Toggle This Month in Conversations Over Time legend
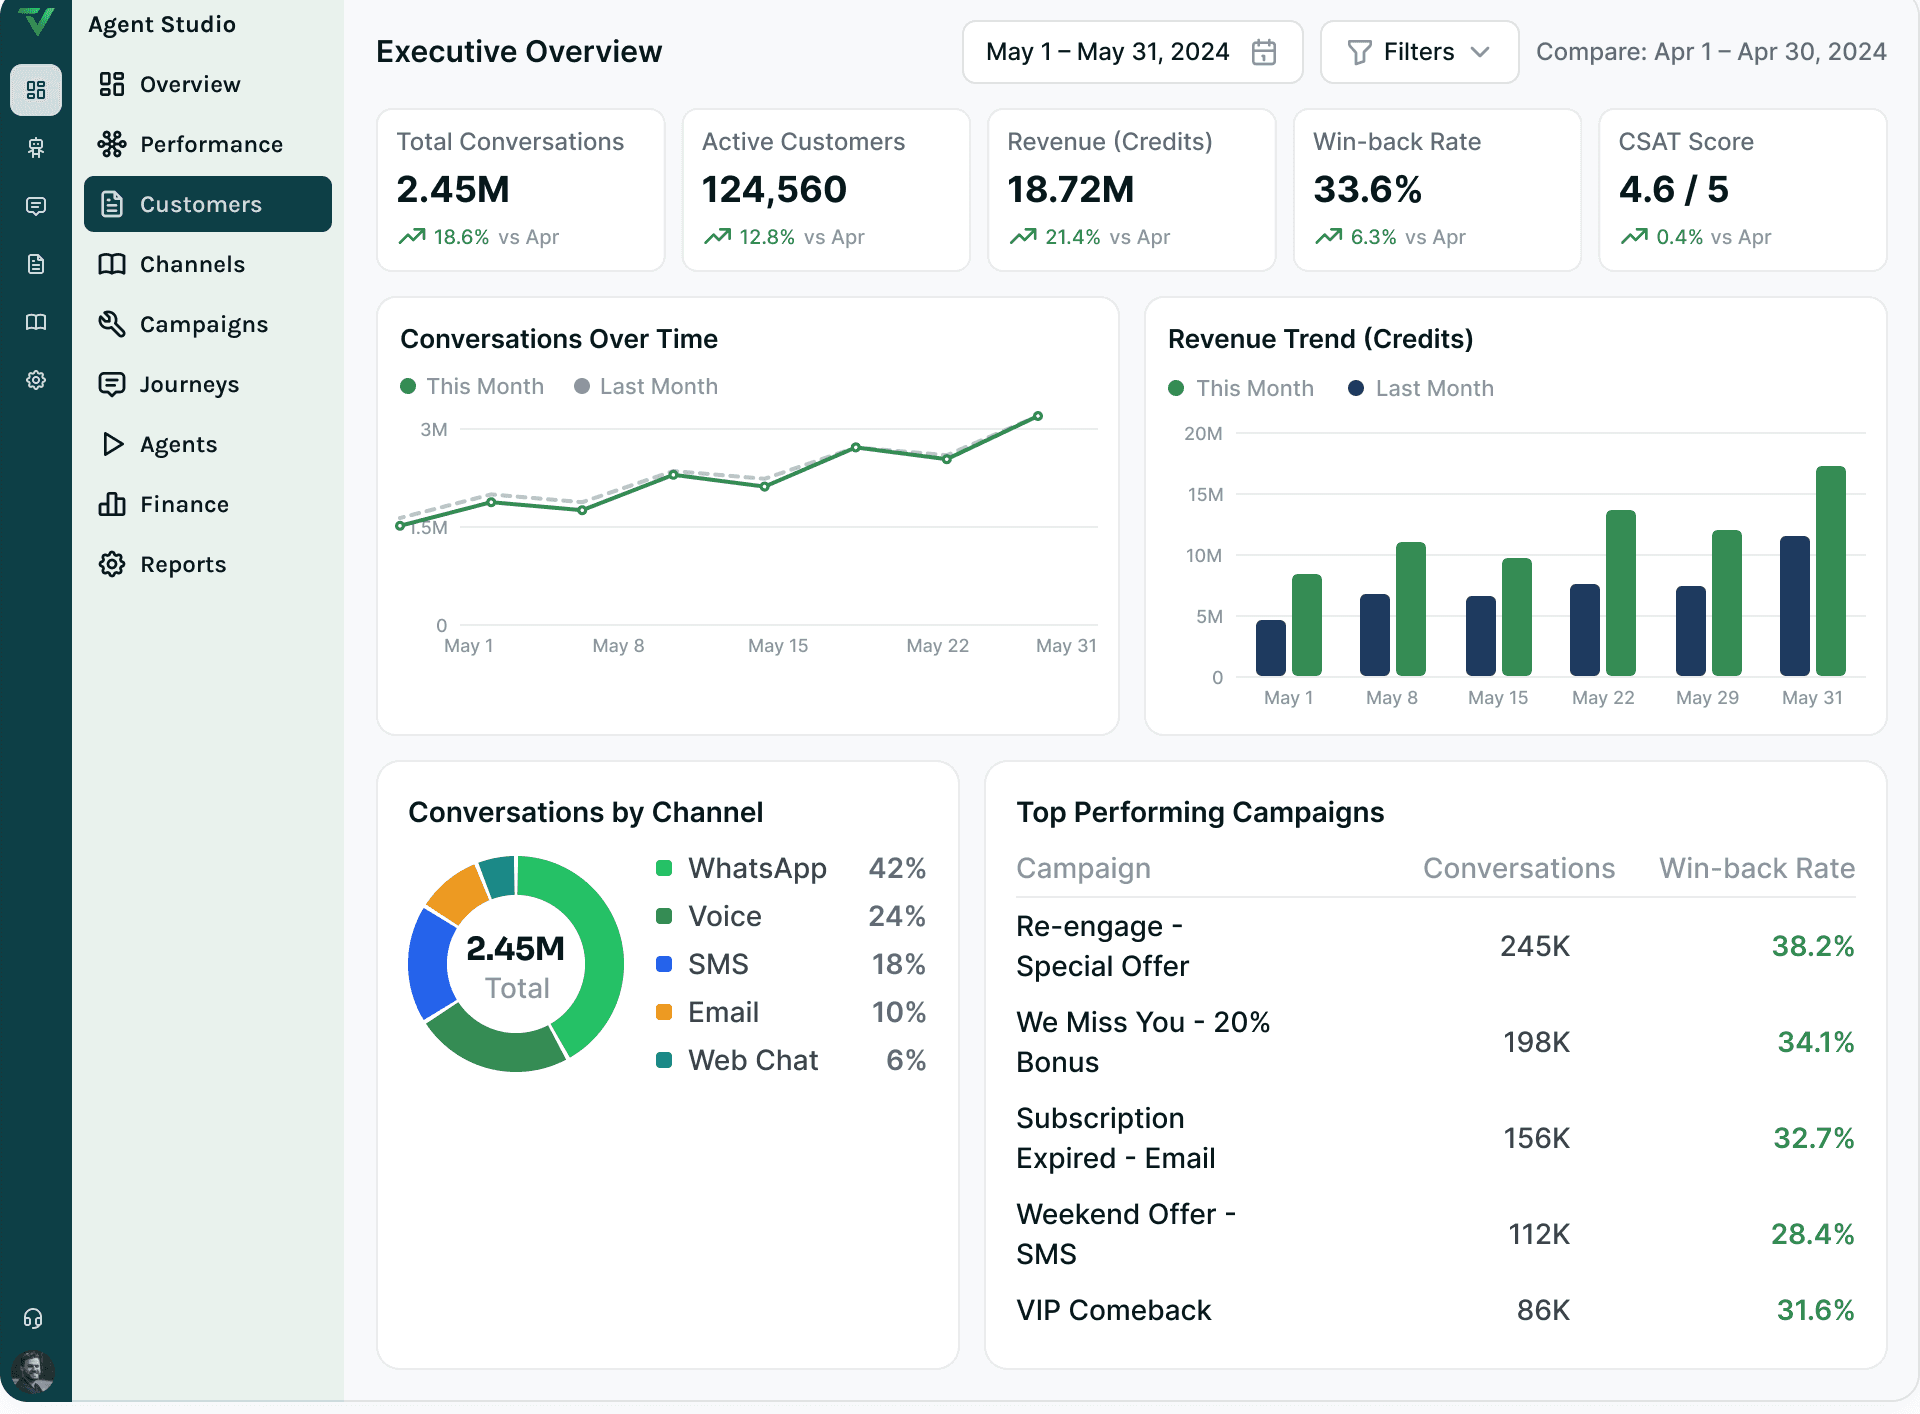The image size is (1920, 1414). tap(472, 386)
